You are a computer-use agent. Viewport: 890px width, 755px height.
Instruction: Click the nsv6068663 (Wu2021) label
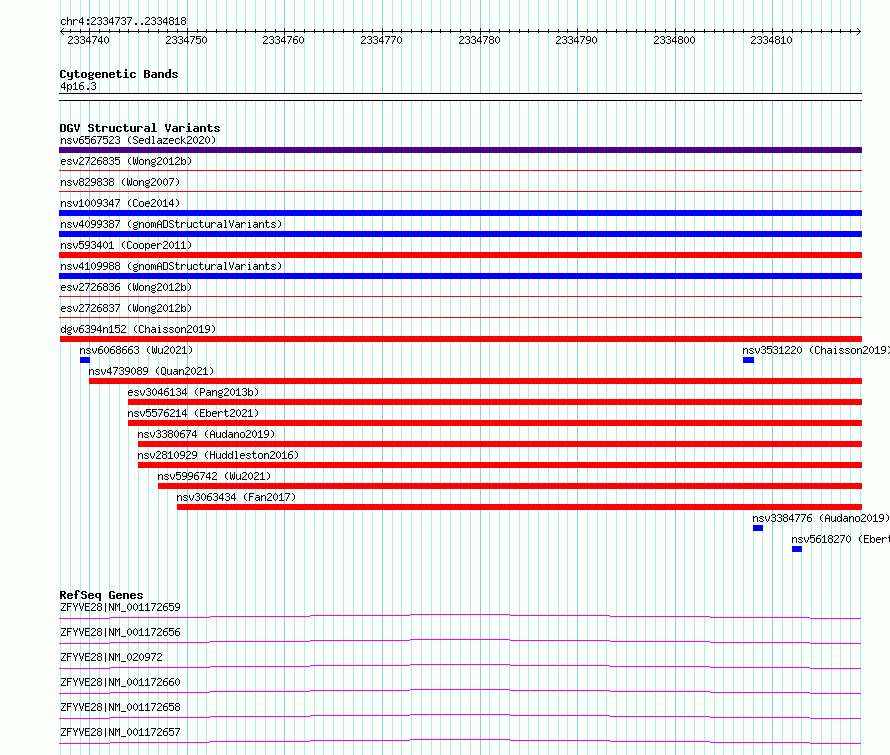point(136,350)
